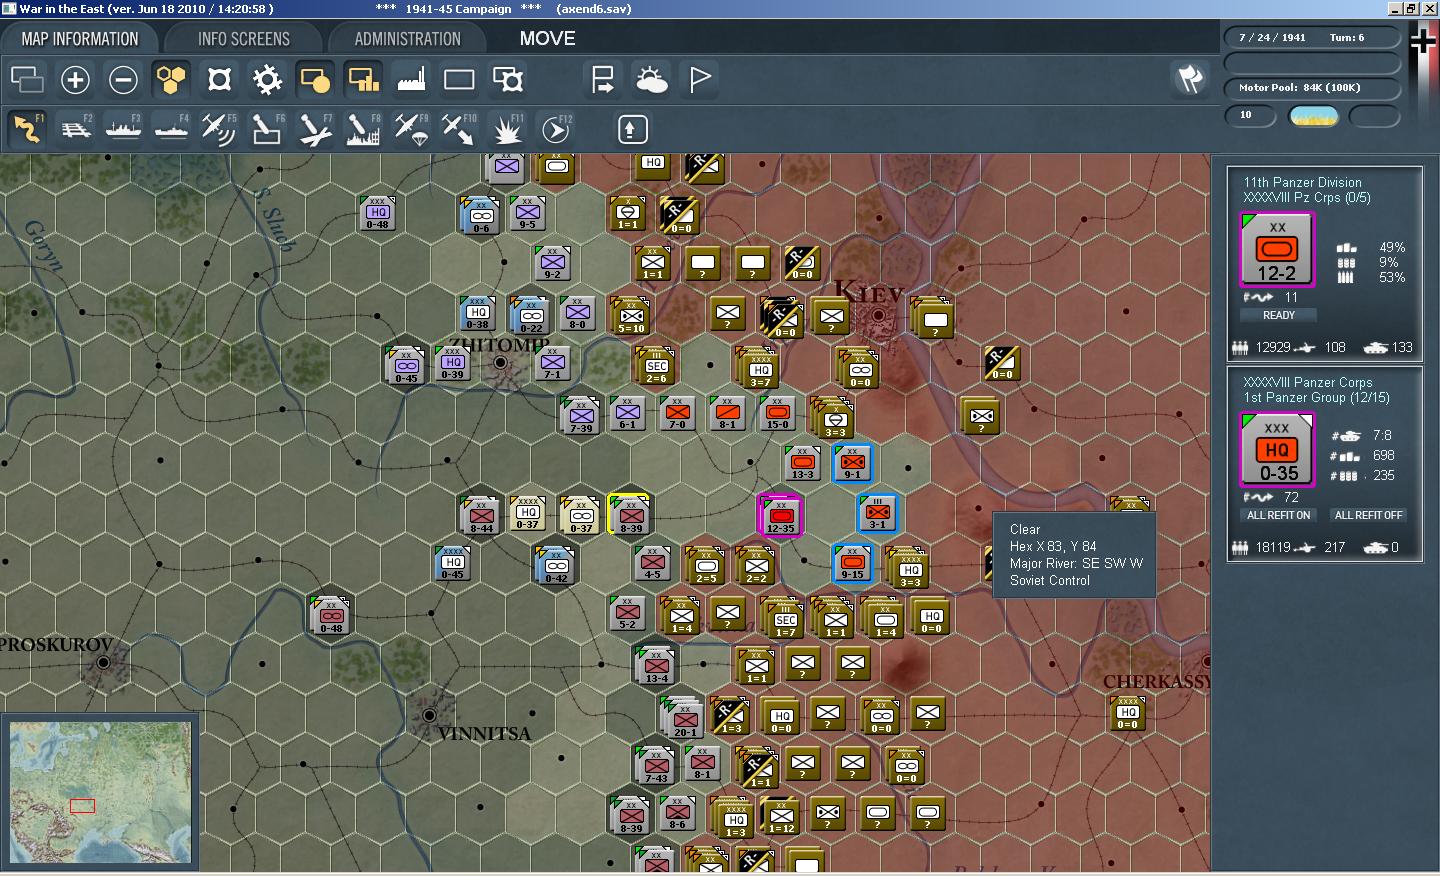The width and height of the screenshot is (1440, 876).
Task: Click the Proskurov city hex
Action: (104, 663)
